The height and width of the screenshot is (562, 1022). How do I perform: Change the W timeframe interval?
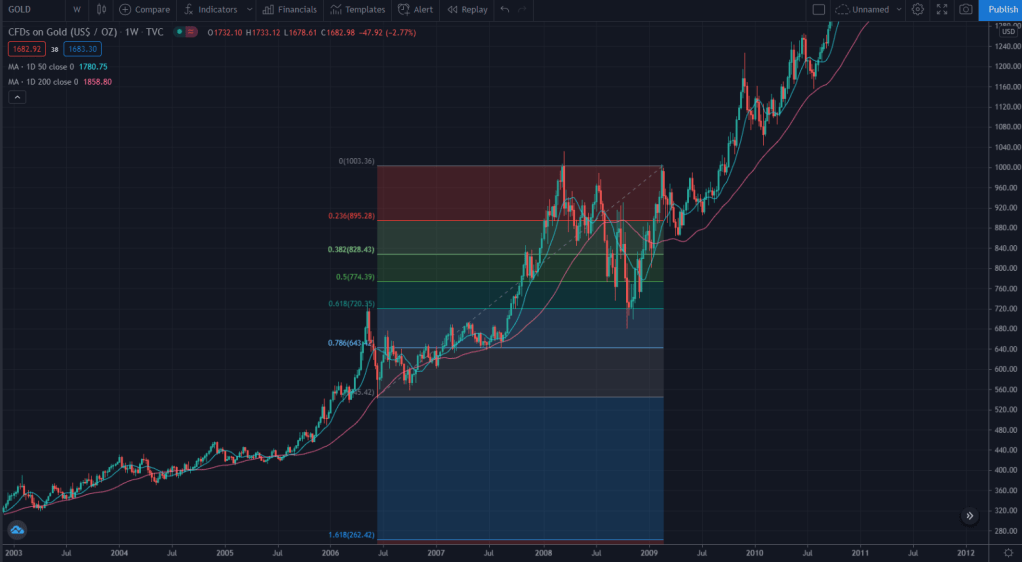pos(77,9)
